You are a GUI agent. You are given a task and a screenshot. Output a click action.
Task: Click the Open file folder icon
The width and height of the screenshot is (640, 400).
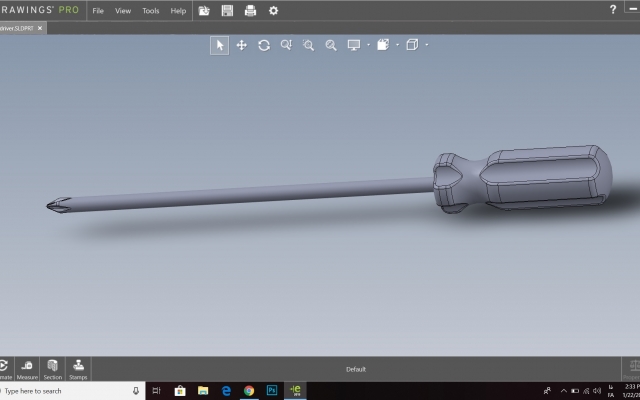(x=204, y=11)
